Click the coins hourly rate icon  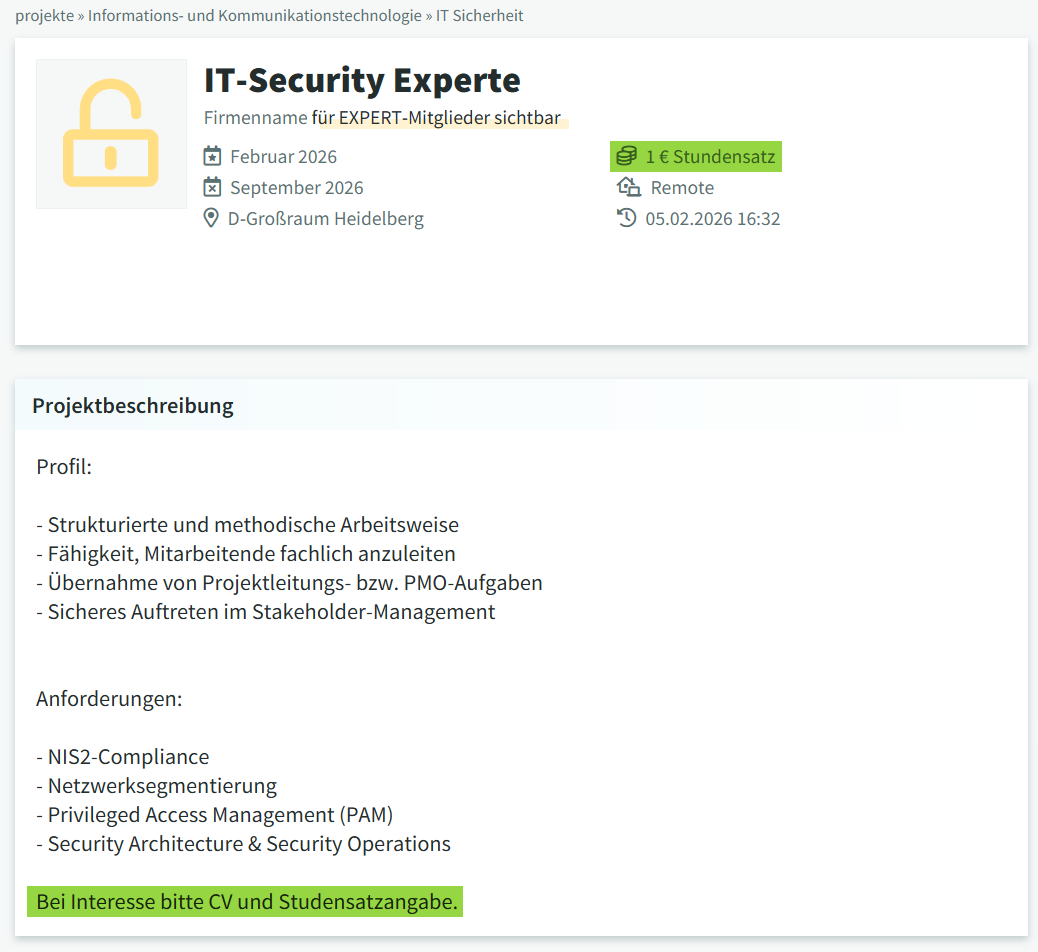626,156
